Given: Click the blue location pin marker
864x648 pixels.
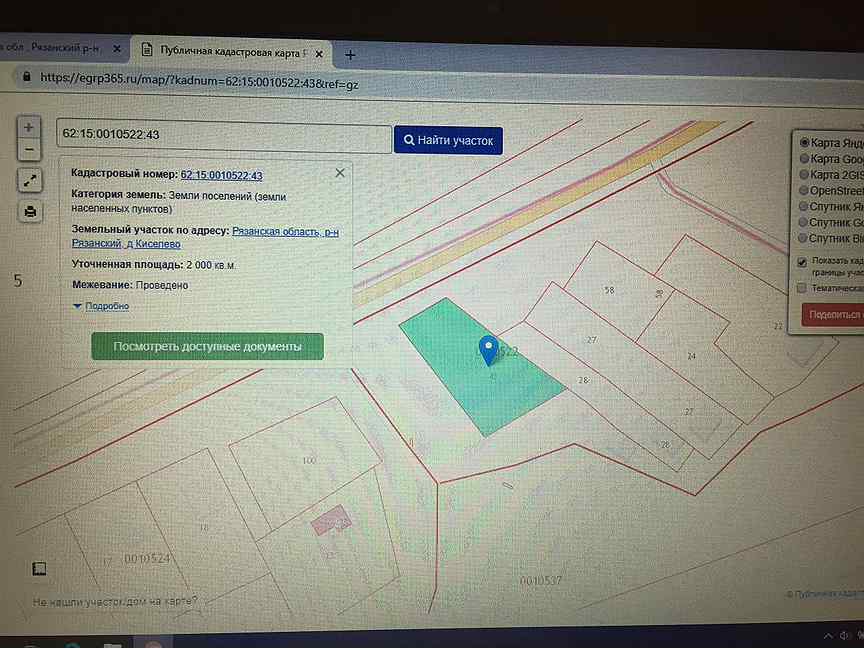Looking at the screenshot, I should click(x=488, y=350).
